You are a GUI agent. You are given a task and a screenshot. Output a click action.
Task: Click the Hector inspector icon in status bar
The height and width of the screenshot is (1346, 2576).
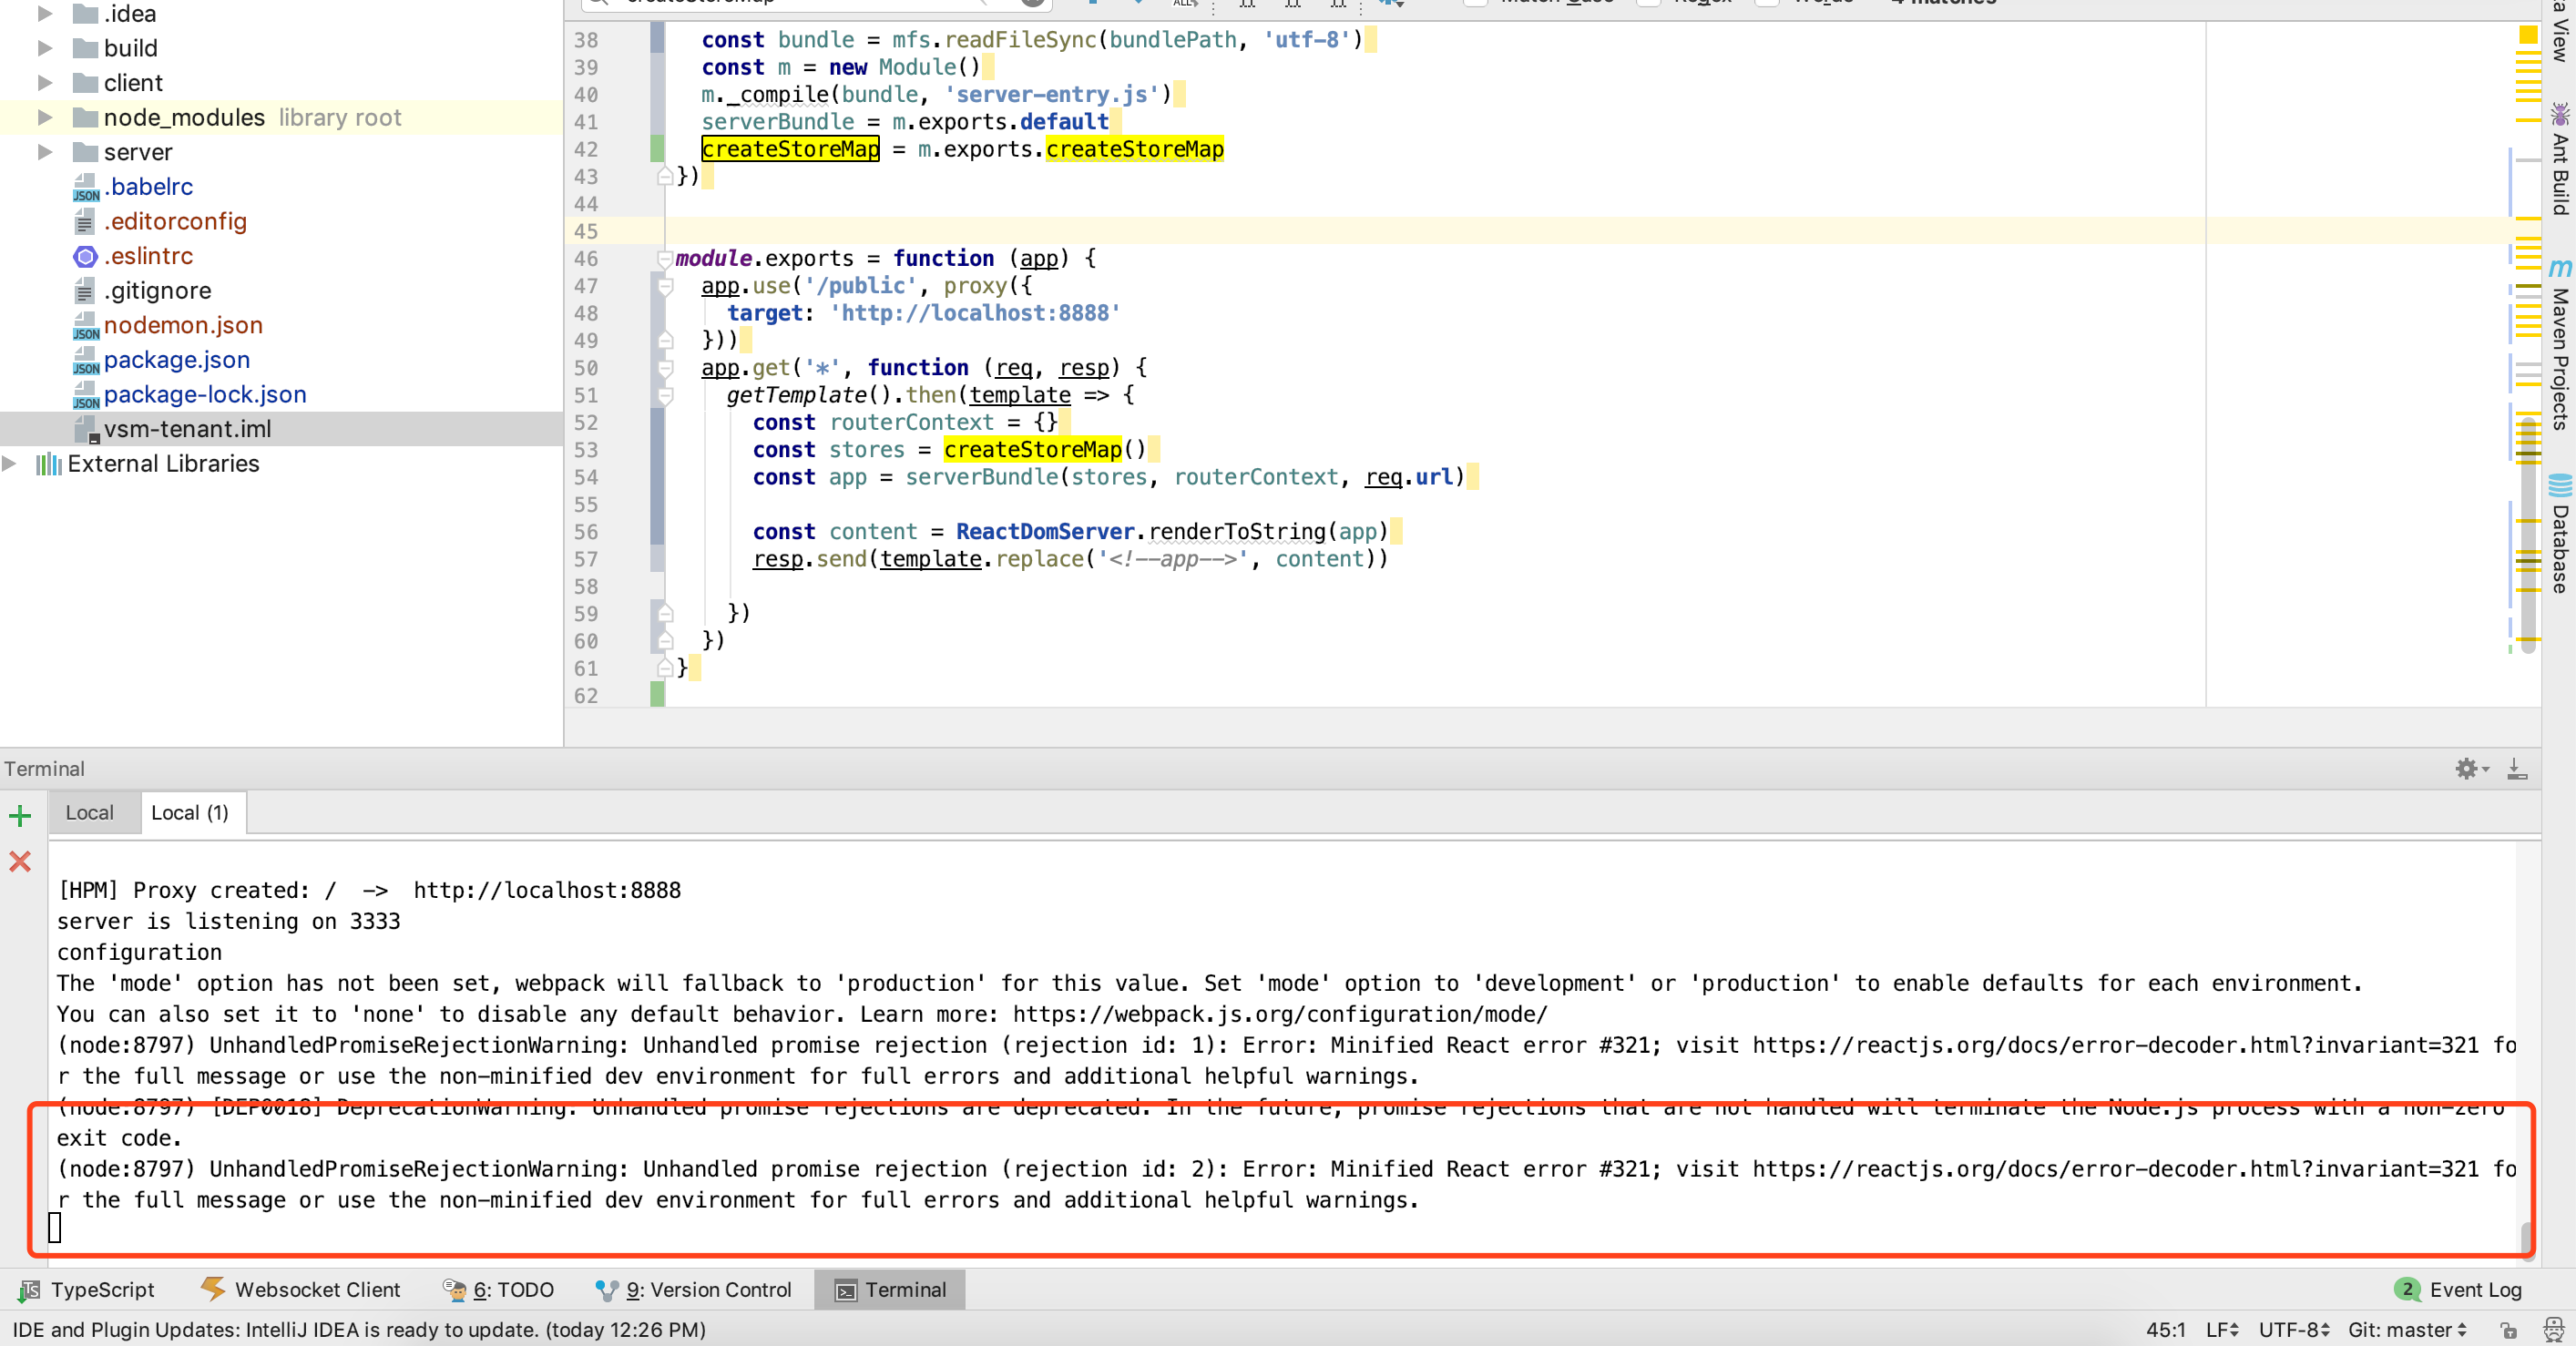point(2553,1330)
